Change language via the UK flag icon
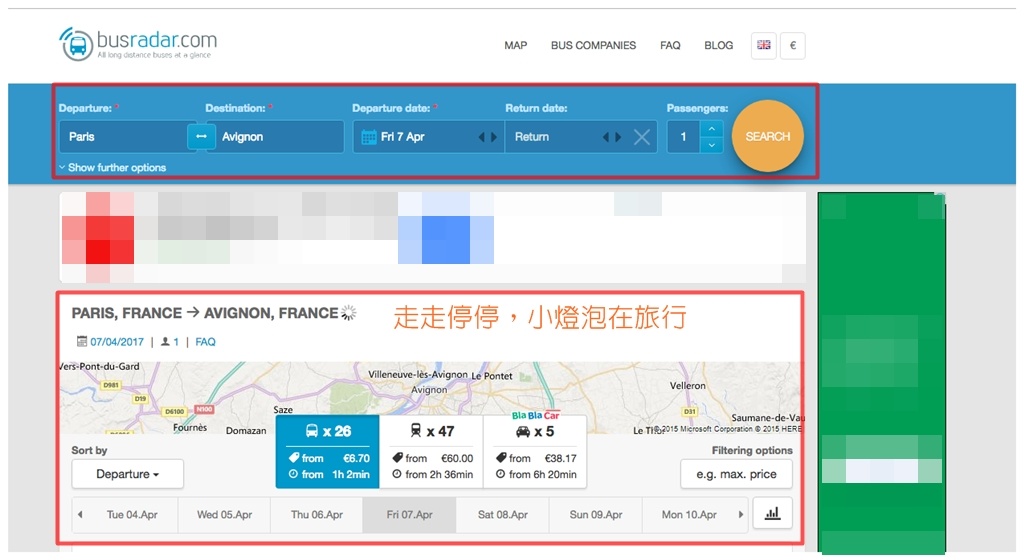Screen dimensions: 1024x560 click(x=763, y=45)
